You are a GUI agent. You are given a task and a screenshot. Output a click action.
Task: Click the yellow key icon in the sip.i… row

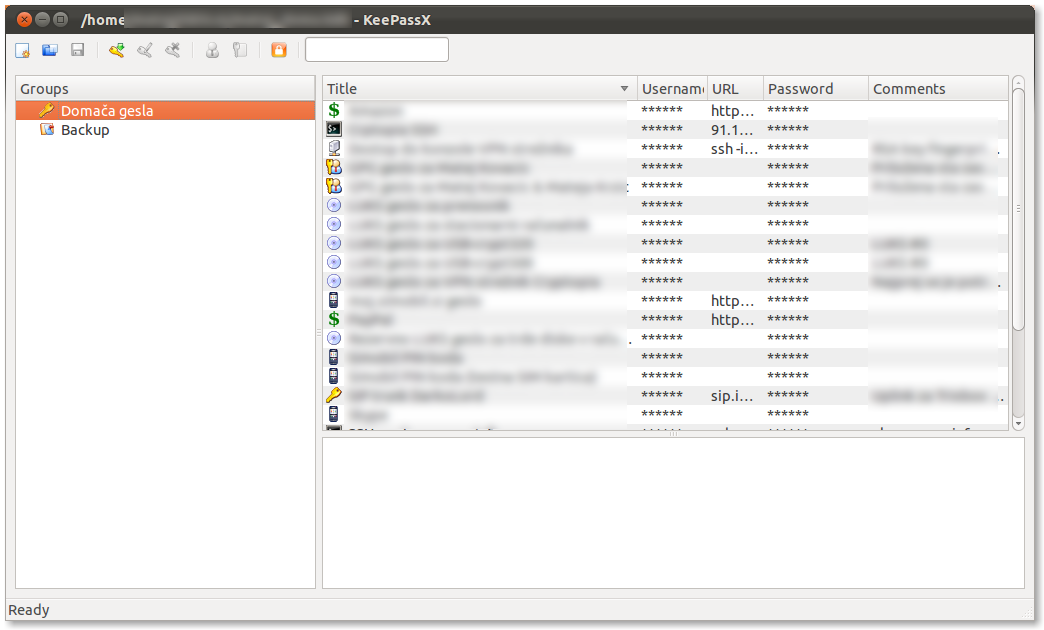pos(334,395)
